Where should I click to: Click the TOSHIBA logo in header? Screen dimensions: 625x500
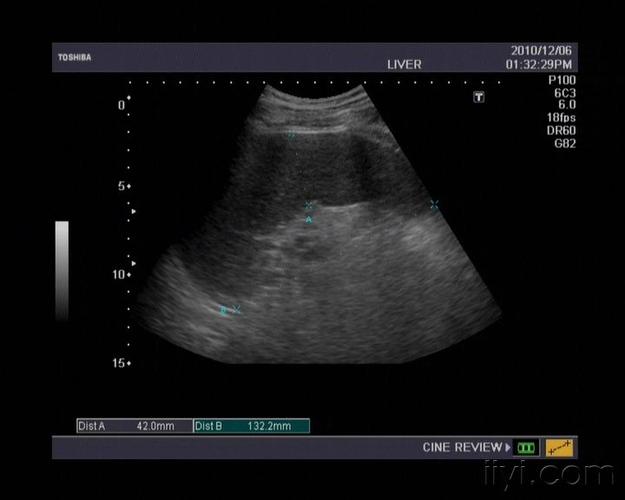pos(74,58)
